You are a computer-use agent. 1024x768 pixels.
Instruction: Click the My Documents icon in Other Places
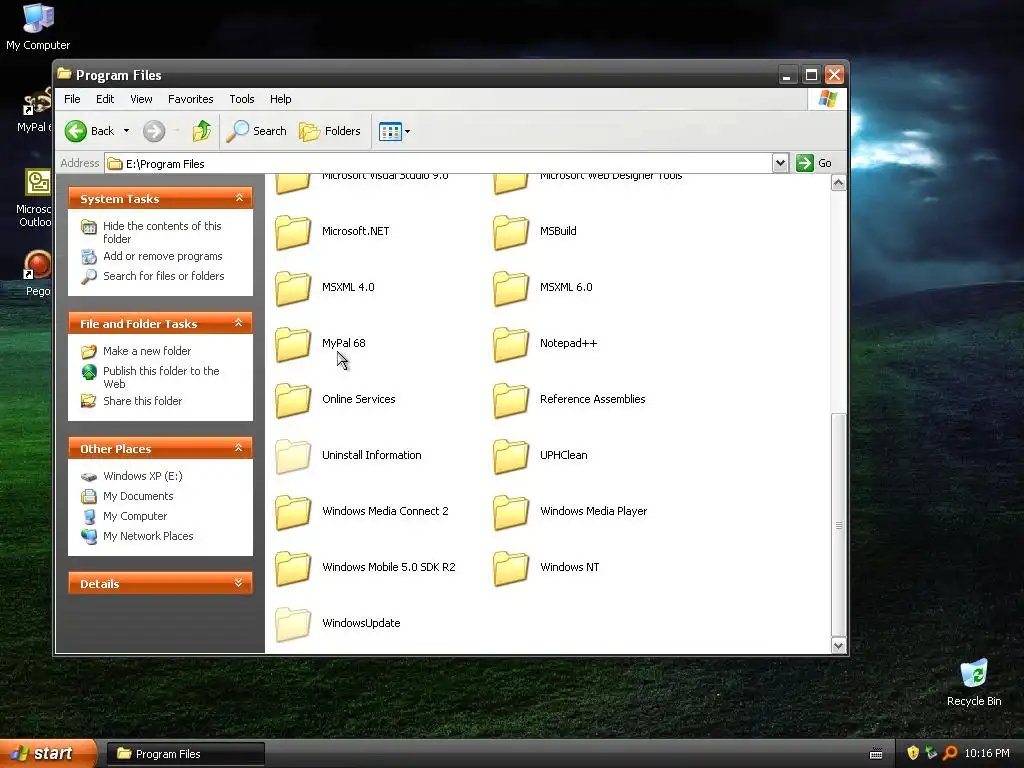89,496
